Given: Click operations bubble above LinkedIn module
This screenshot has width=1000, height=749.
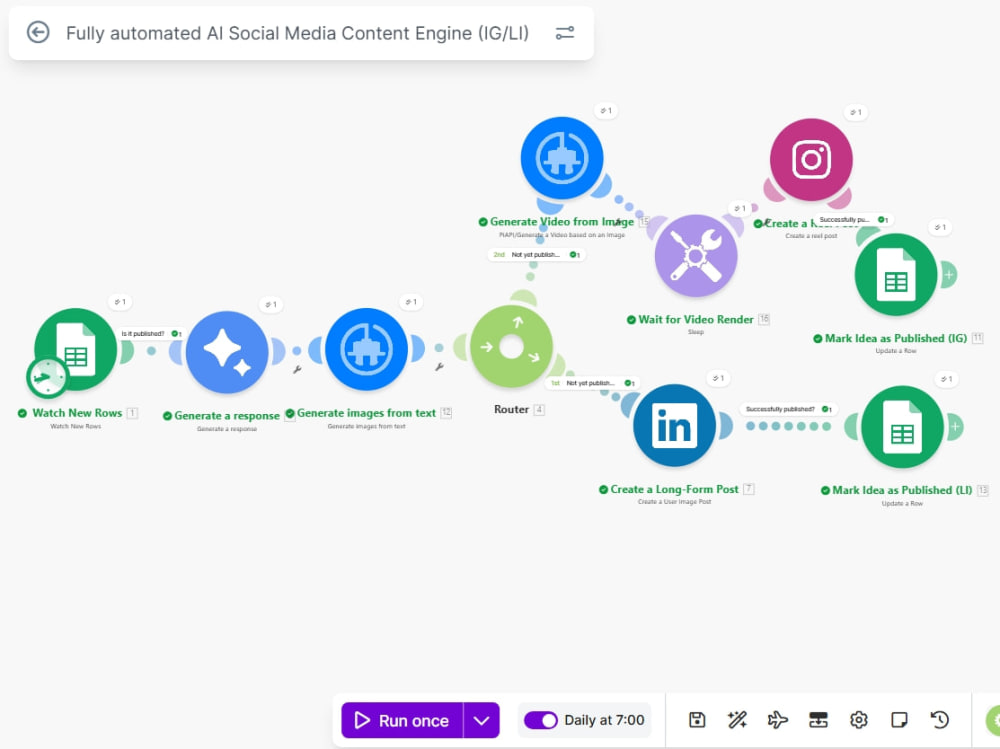Looking at the screenshot, I should [x=717, y=378].
